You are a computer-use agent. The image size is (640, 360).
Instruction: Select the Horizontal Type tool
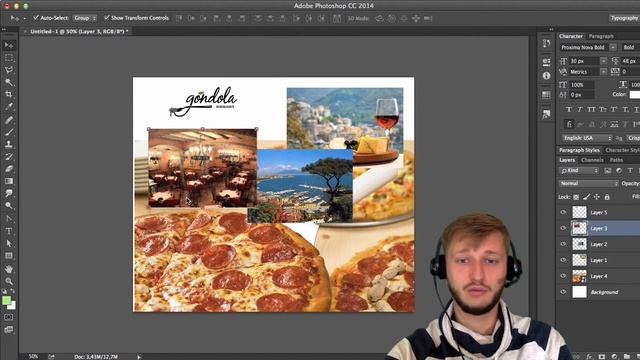tap(9, 231)
